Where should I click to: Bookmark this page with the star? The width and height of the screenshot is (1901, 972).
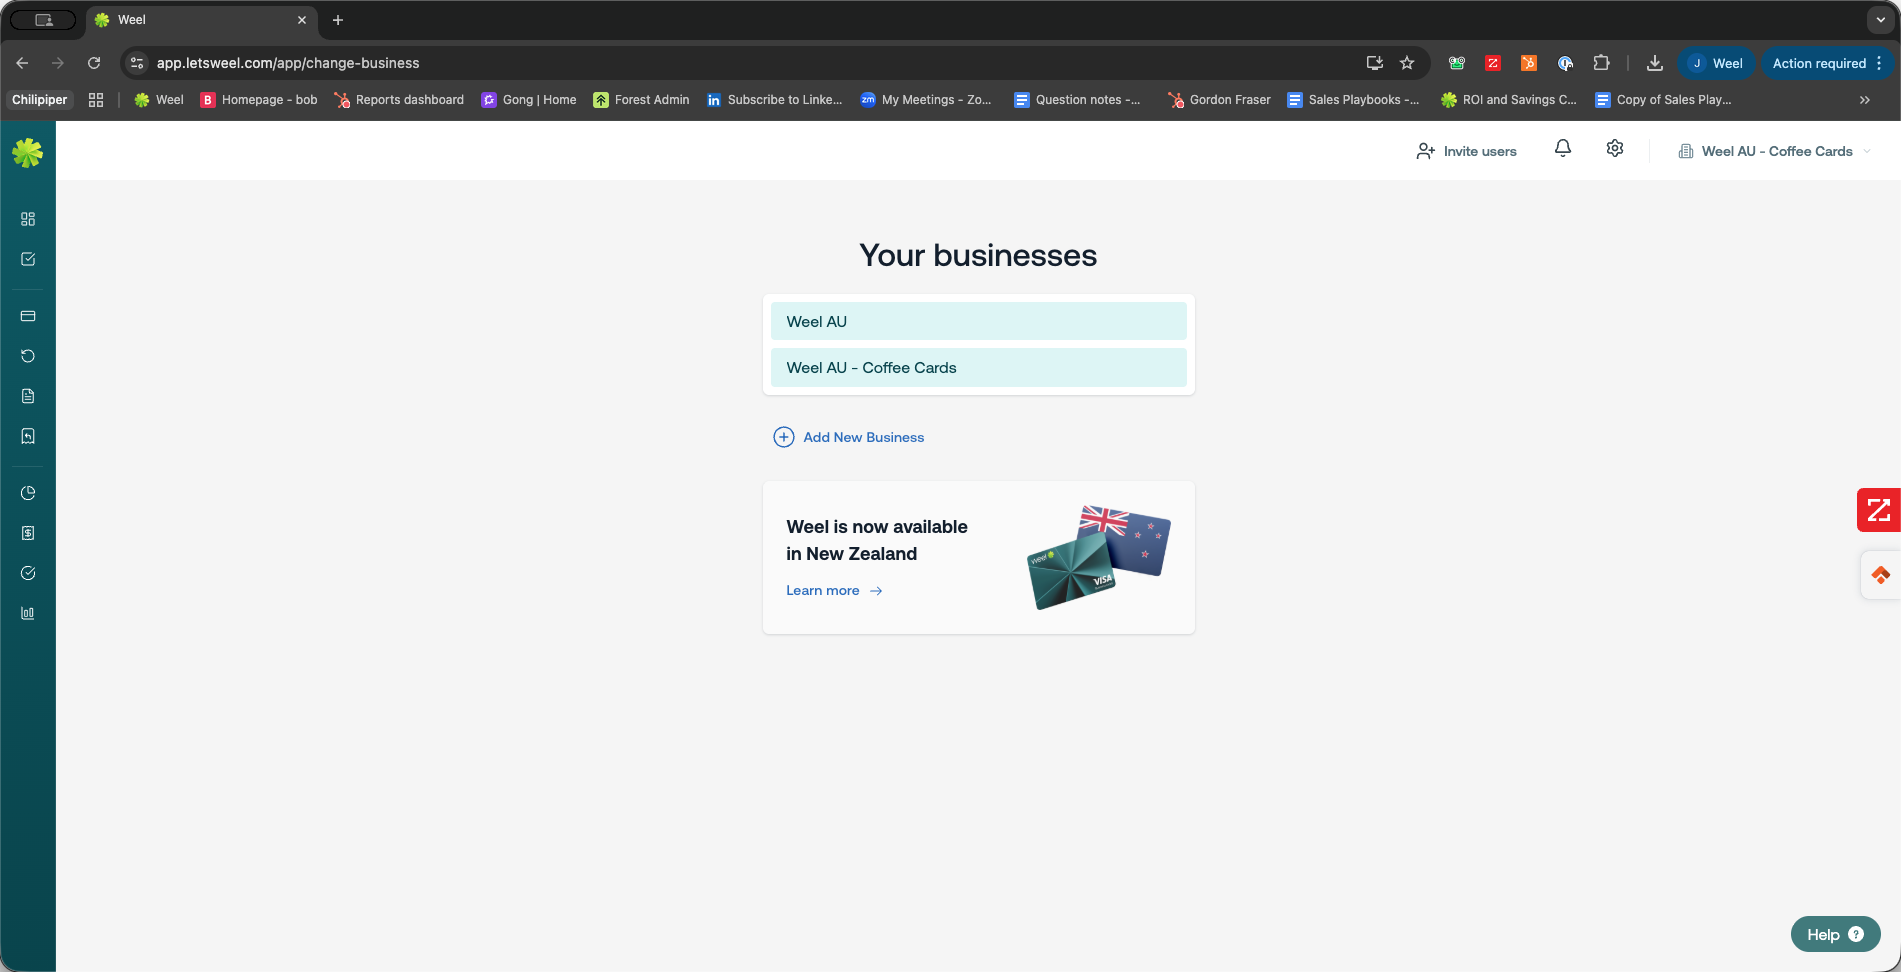[x=1407, y=63]
